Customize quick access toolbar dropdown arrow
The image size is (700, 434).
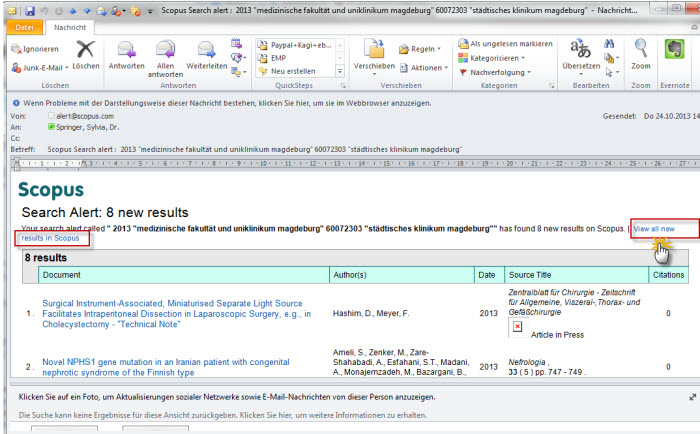click(x=150, y=11)
